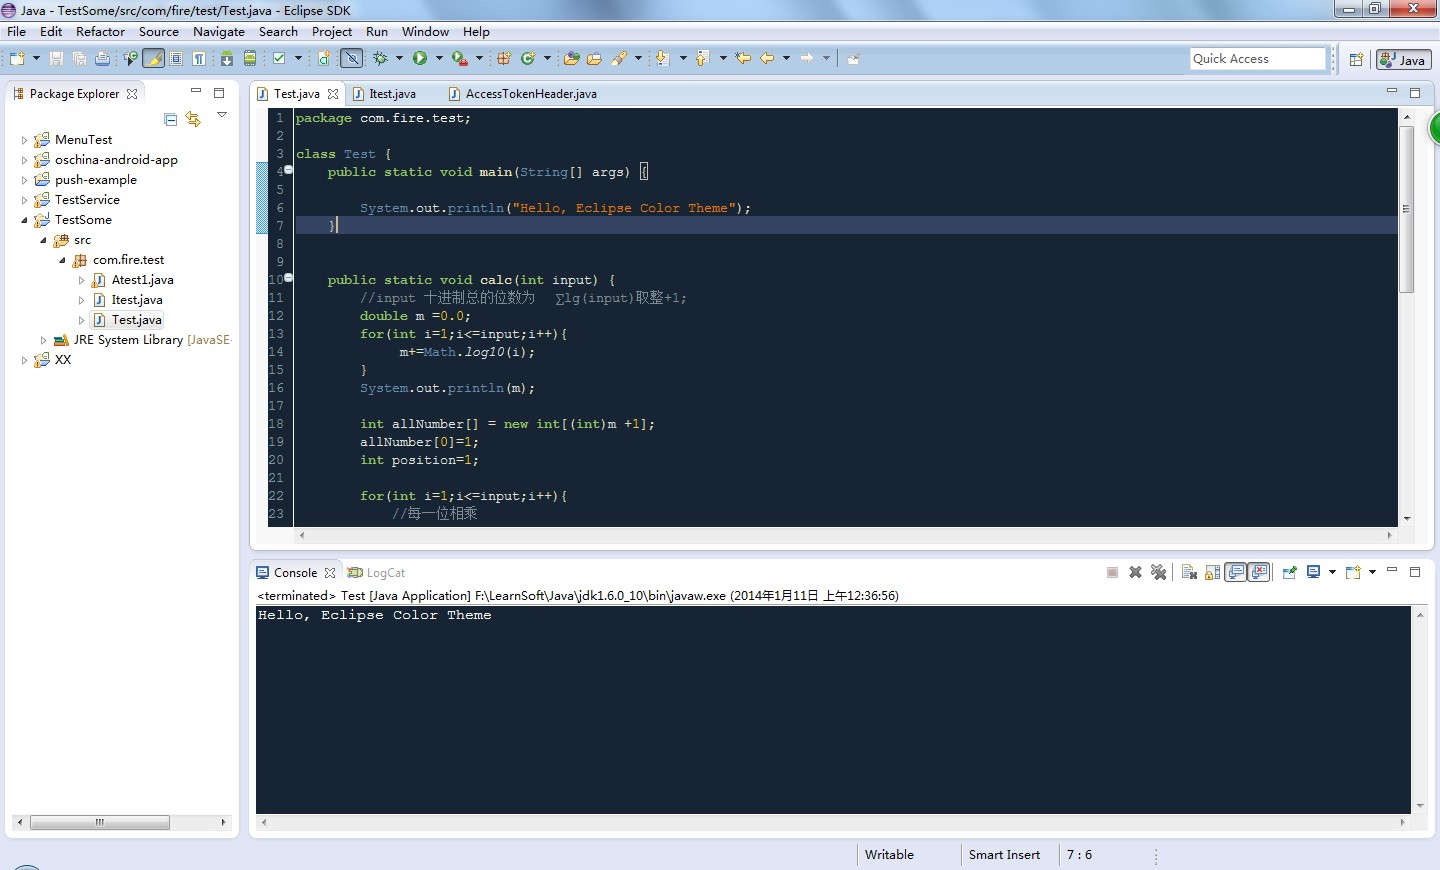Expand the MenuTest project
The image size is (1440, 870).
tap(25, 140)
